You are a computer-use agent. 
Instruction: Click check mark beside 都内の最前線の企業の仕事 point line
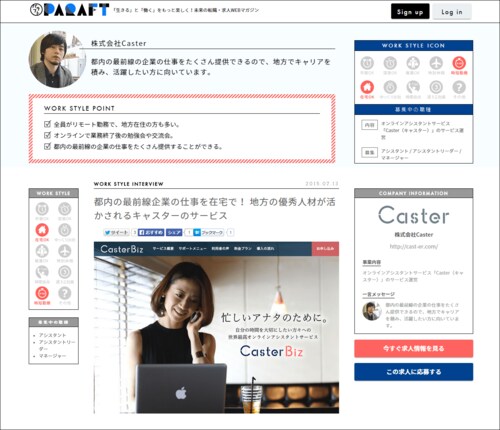pos(47,146)
